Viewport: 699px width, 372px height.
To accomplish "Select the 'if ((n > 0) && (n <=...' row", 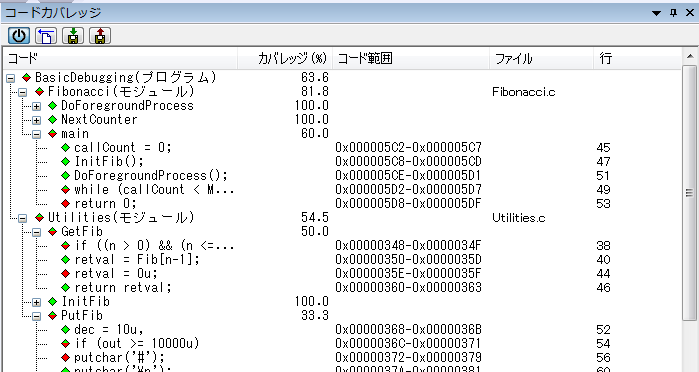I will tap(342, 245).
